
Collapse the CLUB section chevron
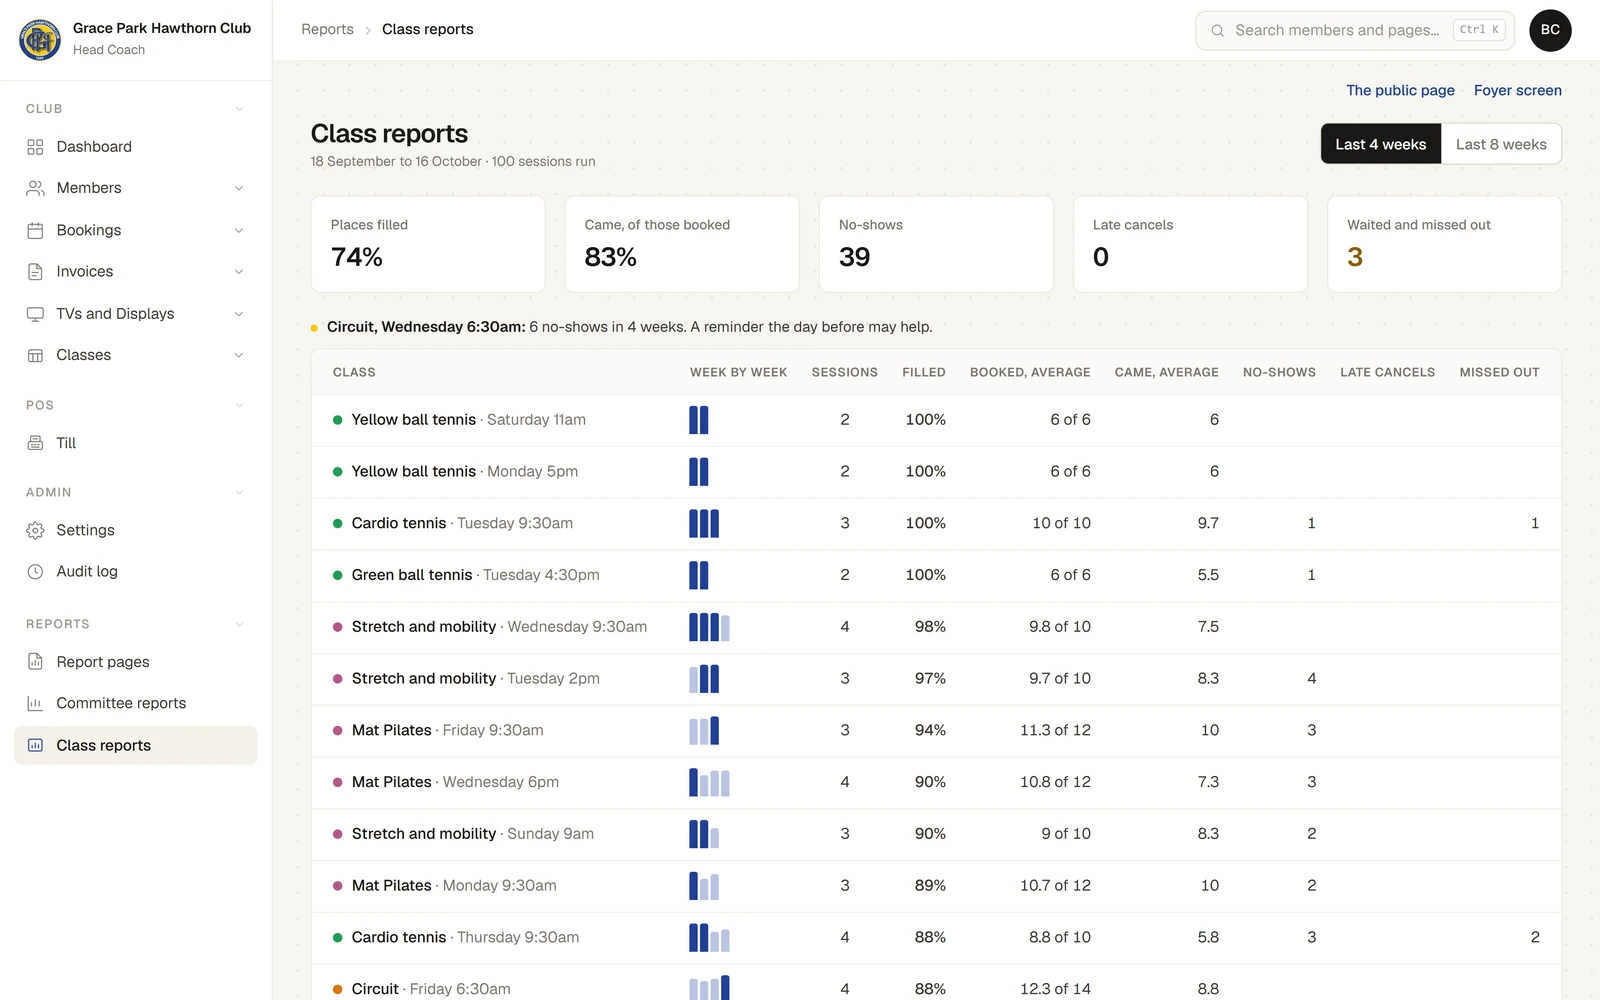(239, 109)
